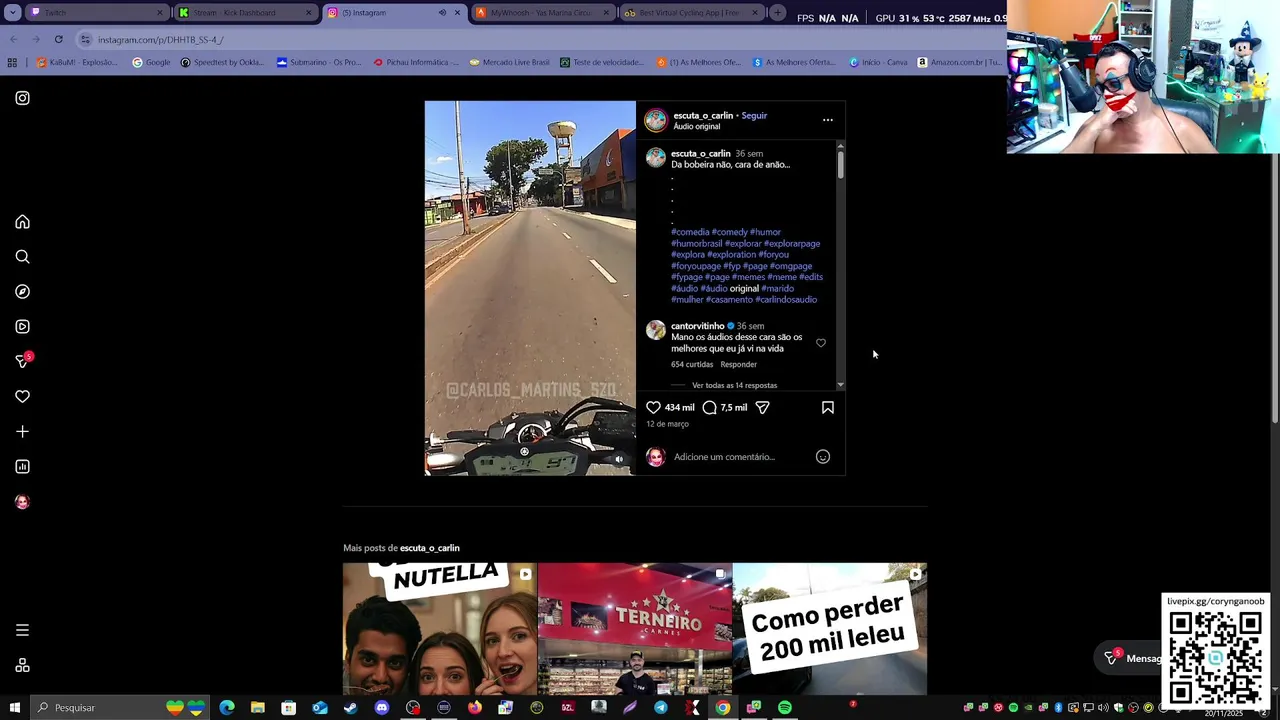The image size is (1280, 720).
Task: Click the address bar showing instagram.com URL
Action: 540,40
